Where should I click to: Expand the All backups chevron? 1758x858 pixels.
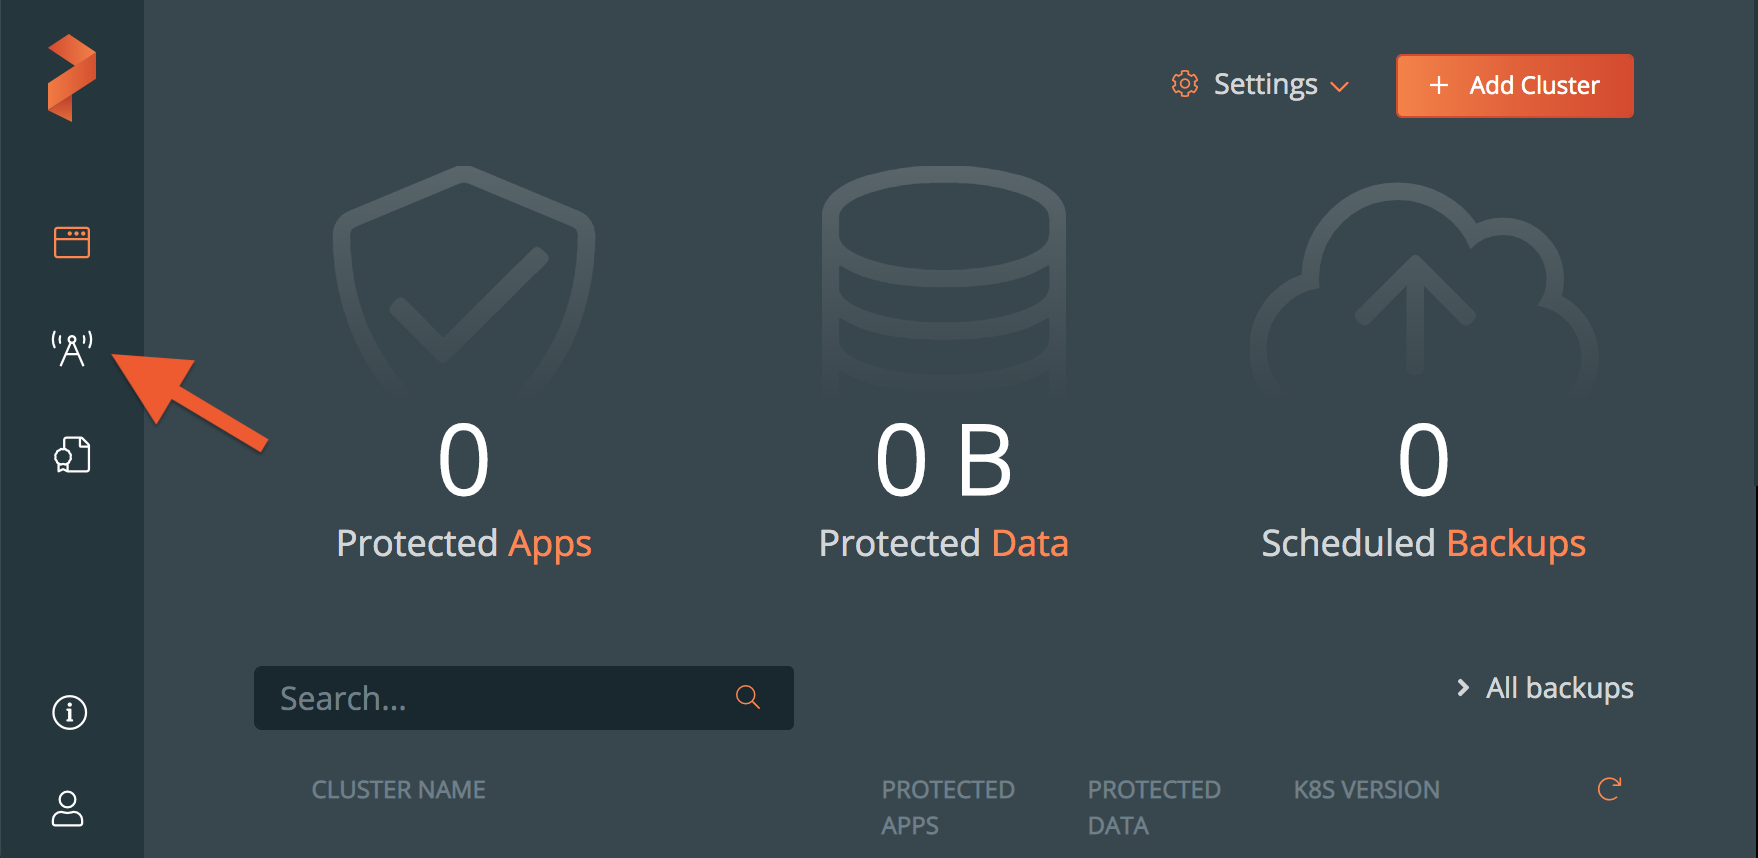1463,688
